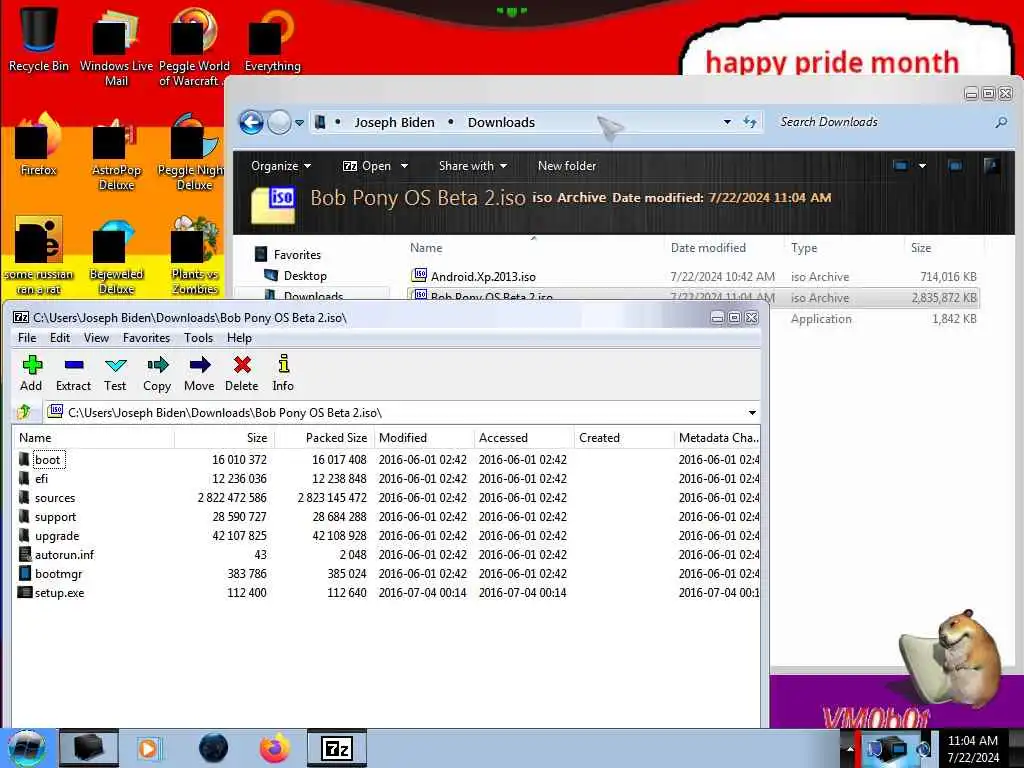Click Downloads in the Explorer breadcrumb
1024x768 pixels.
[x=501, y=122]
